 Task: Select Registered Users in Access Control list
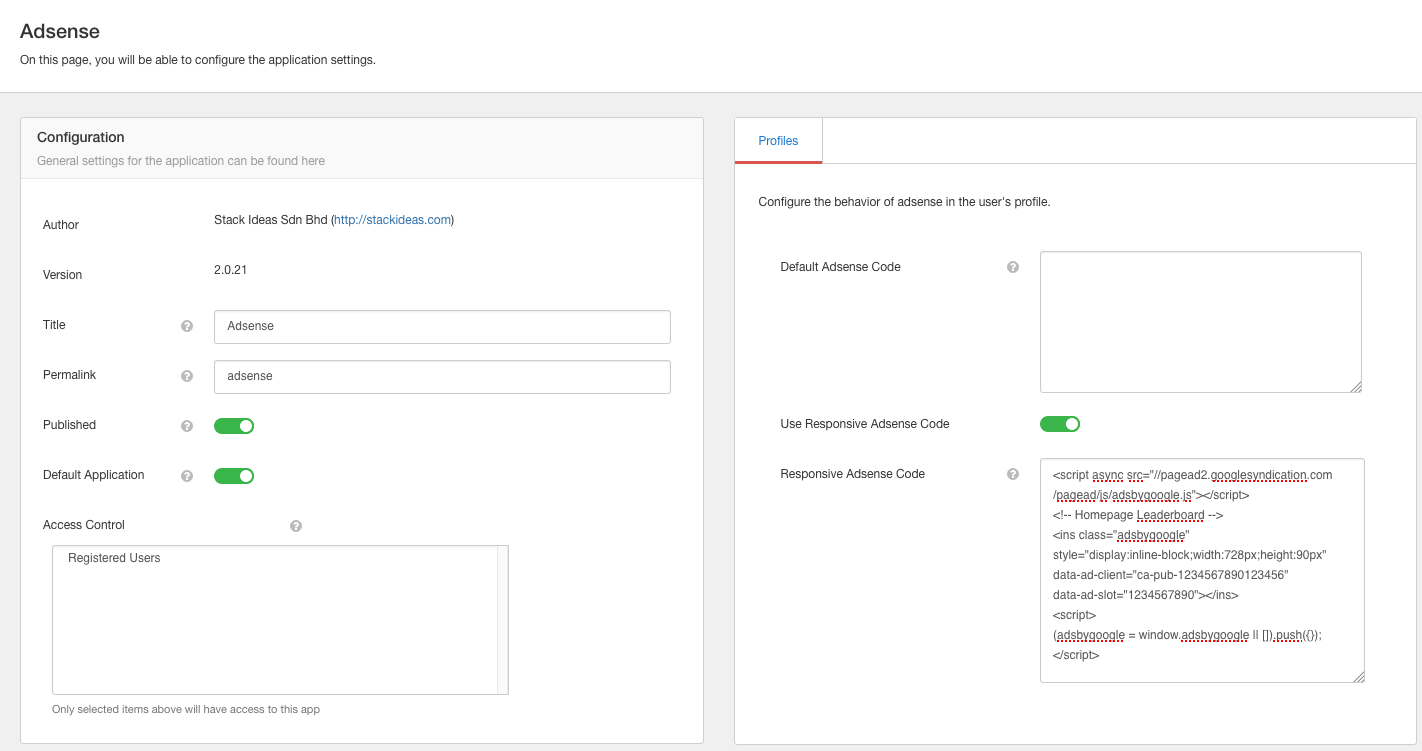pos(114,558)
